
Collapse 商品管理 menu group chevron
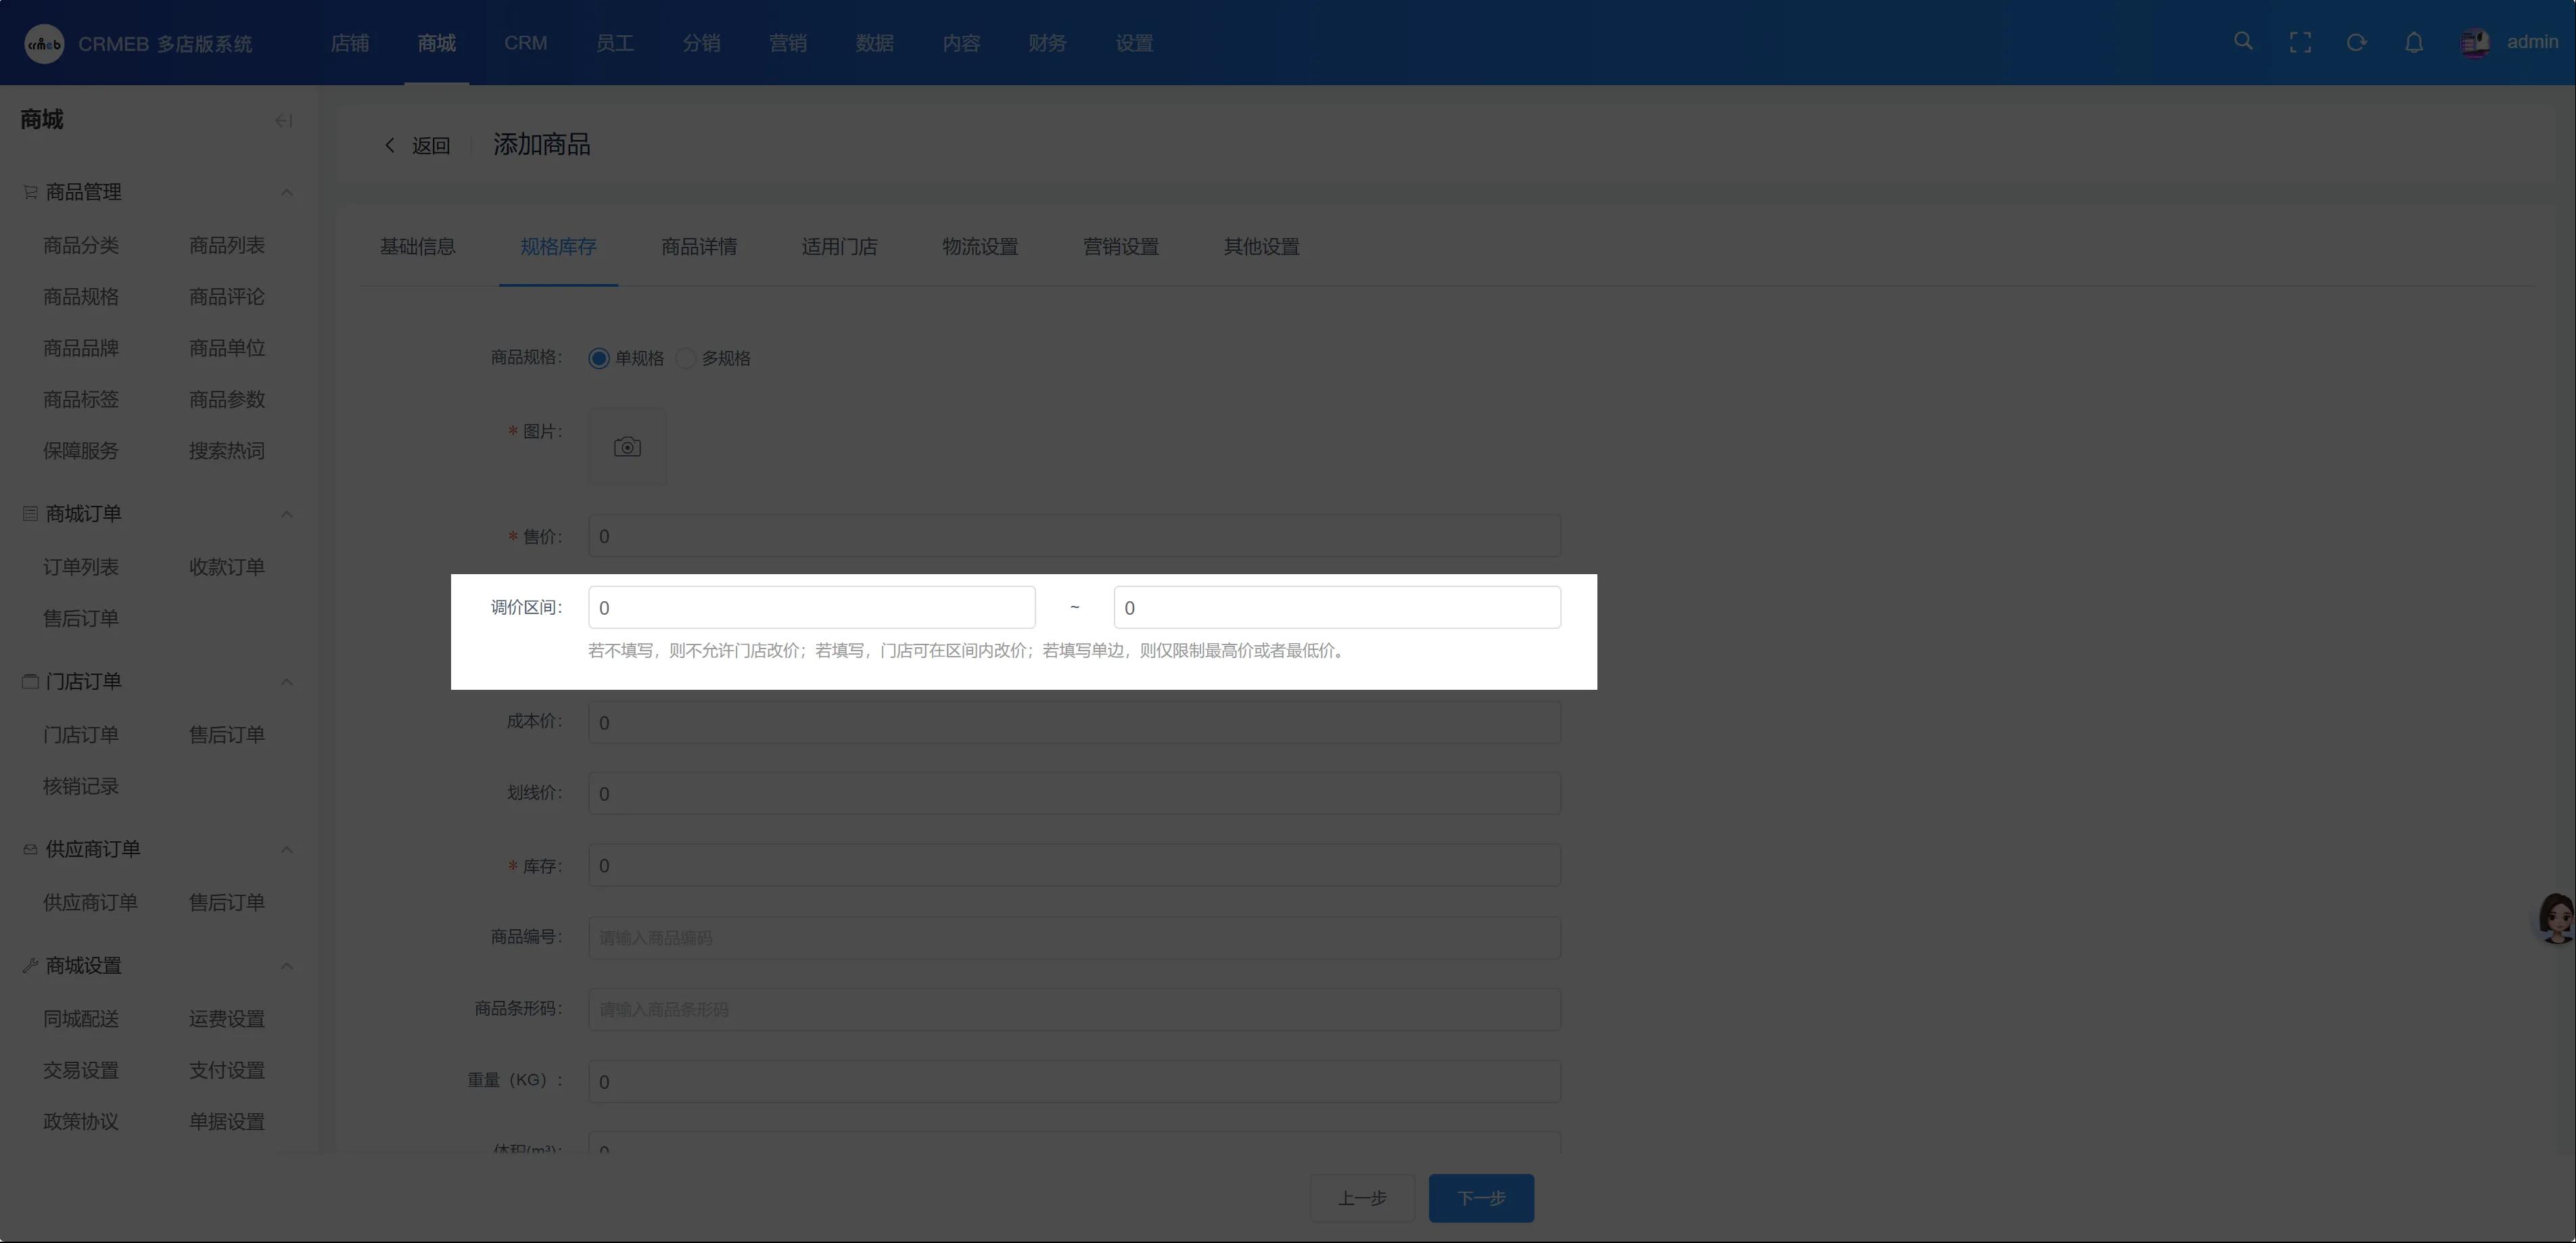pos(287,192)
